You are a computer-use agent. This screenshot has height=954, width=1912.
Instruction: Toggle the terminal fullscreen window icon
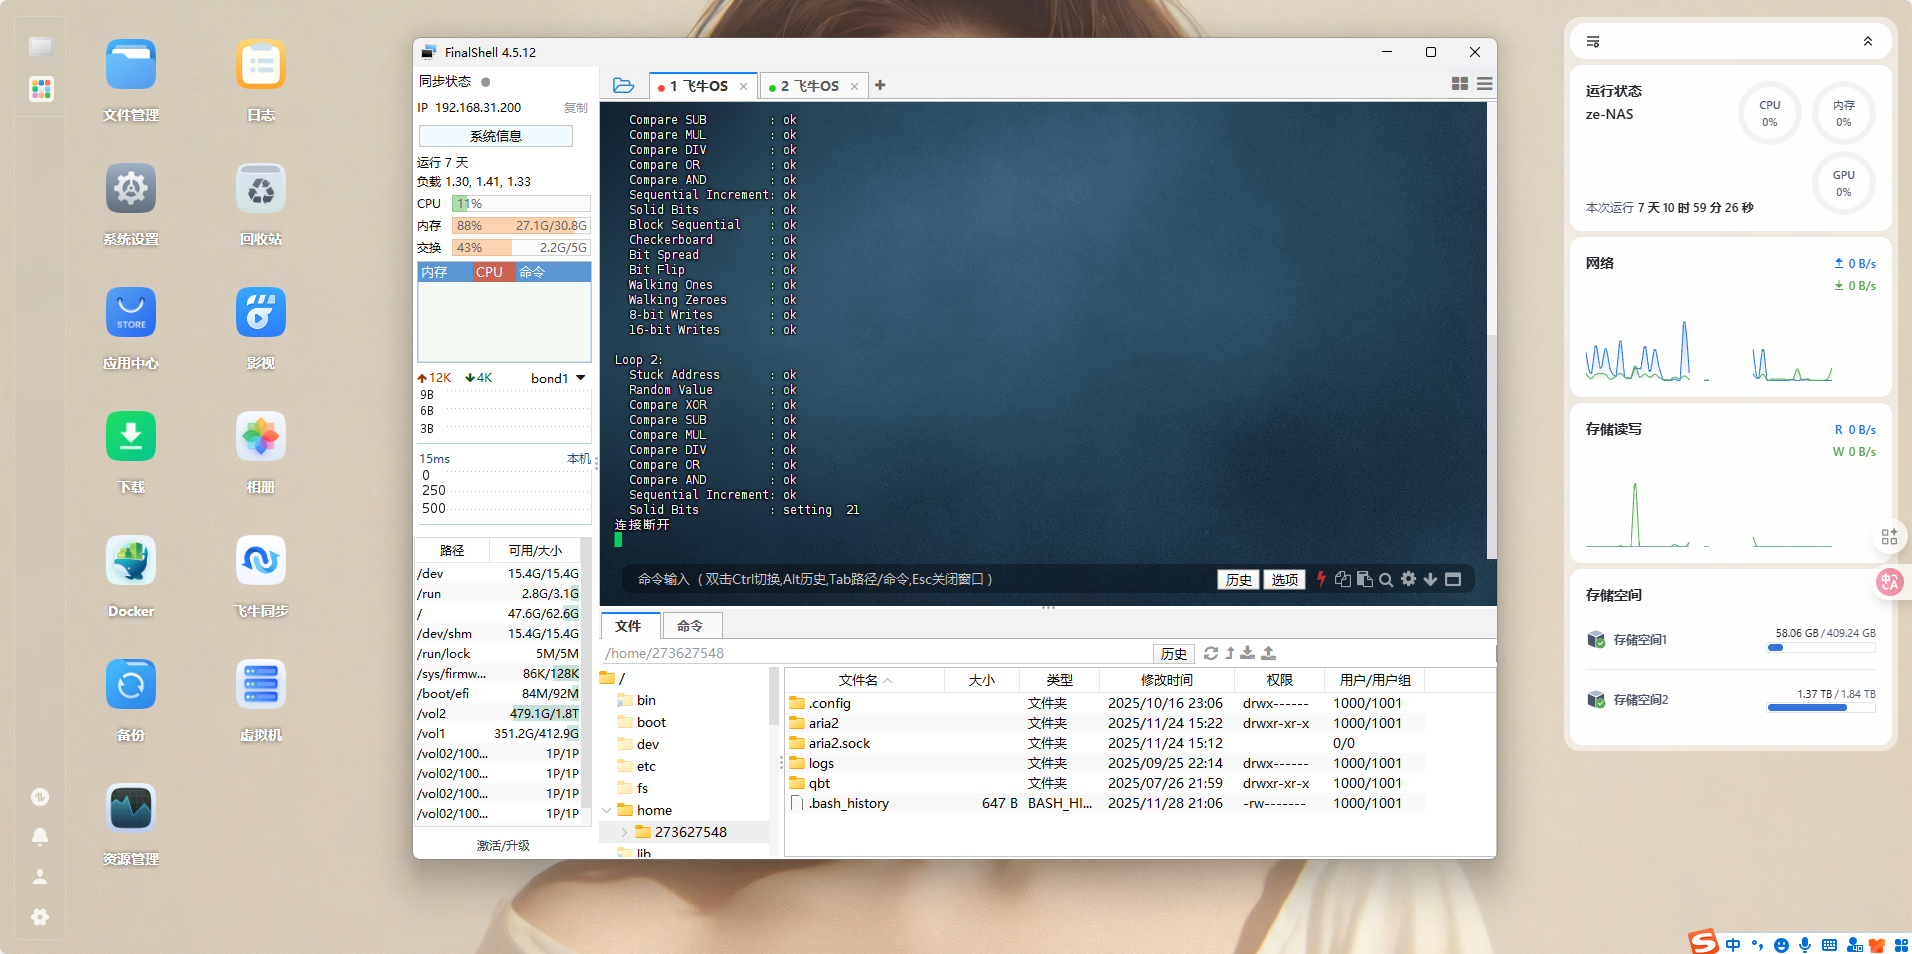point(1453,579)
